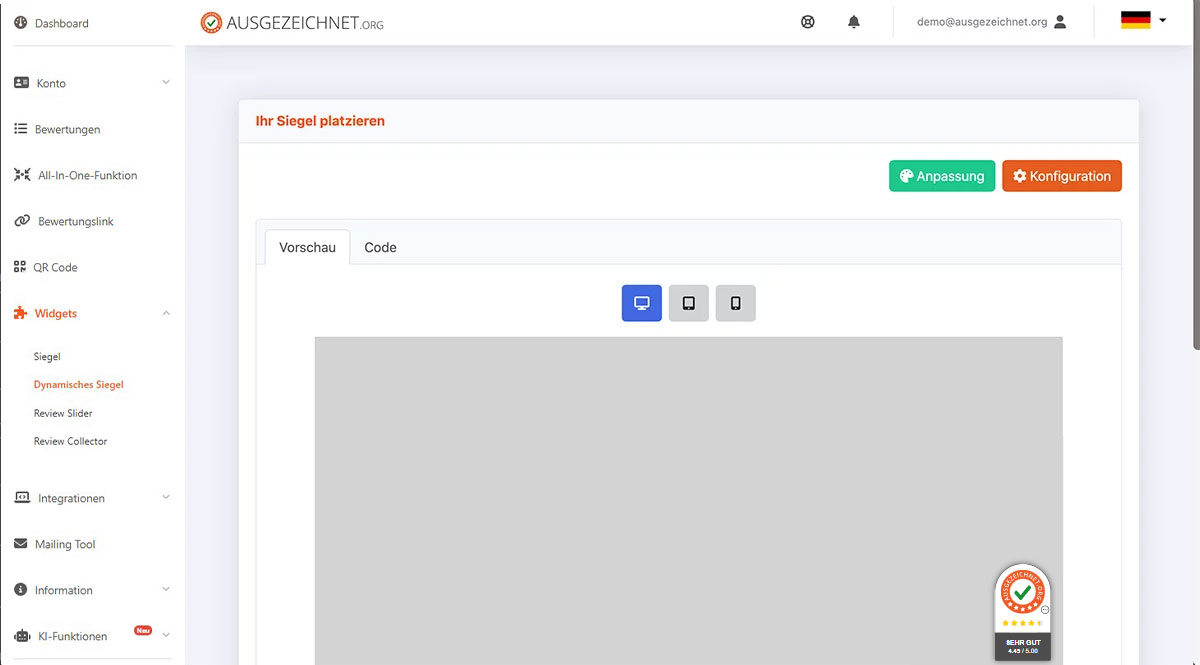Viewport: 1200px width, 665px height.
Task: Click the Mailing Tool envelope icon
Action: point(21,544)
